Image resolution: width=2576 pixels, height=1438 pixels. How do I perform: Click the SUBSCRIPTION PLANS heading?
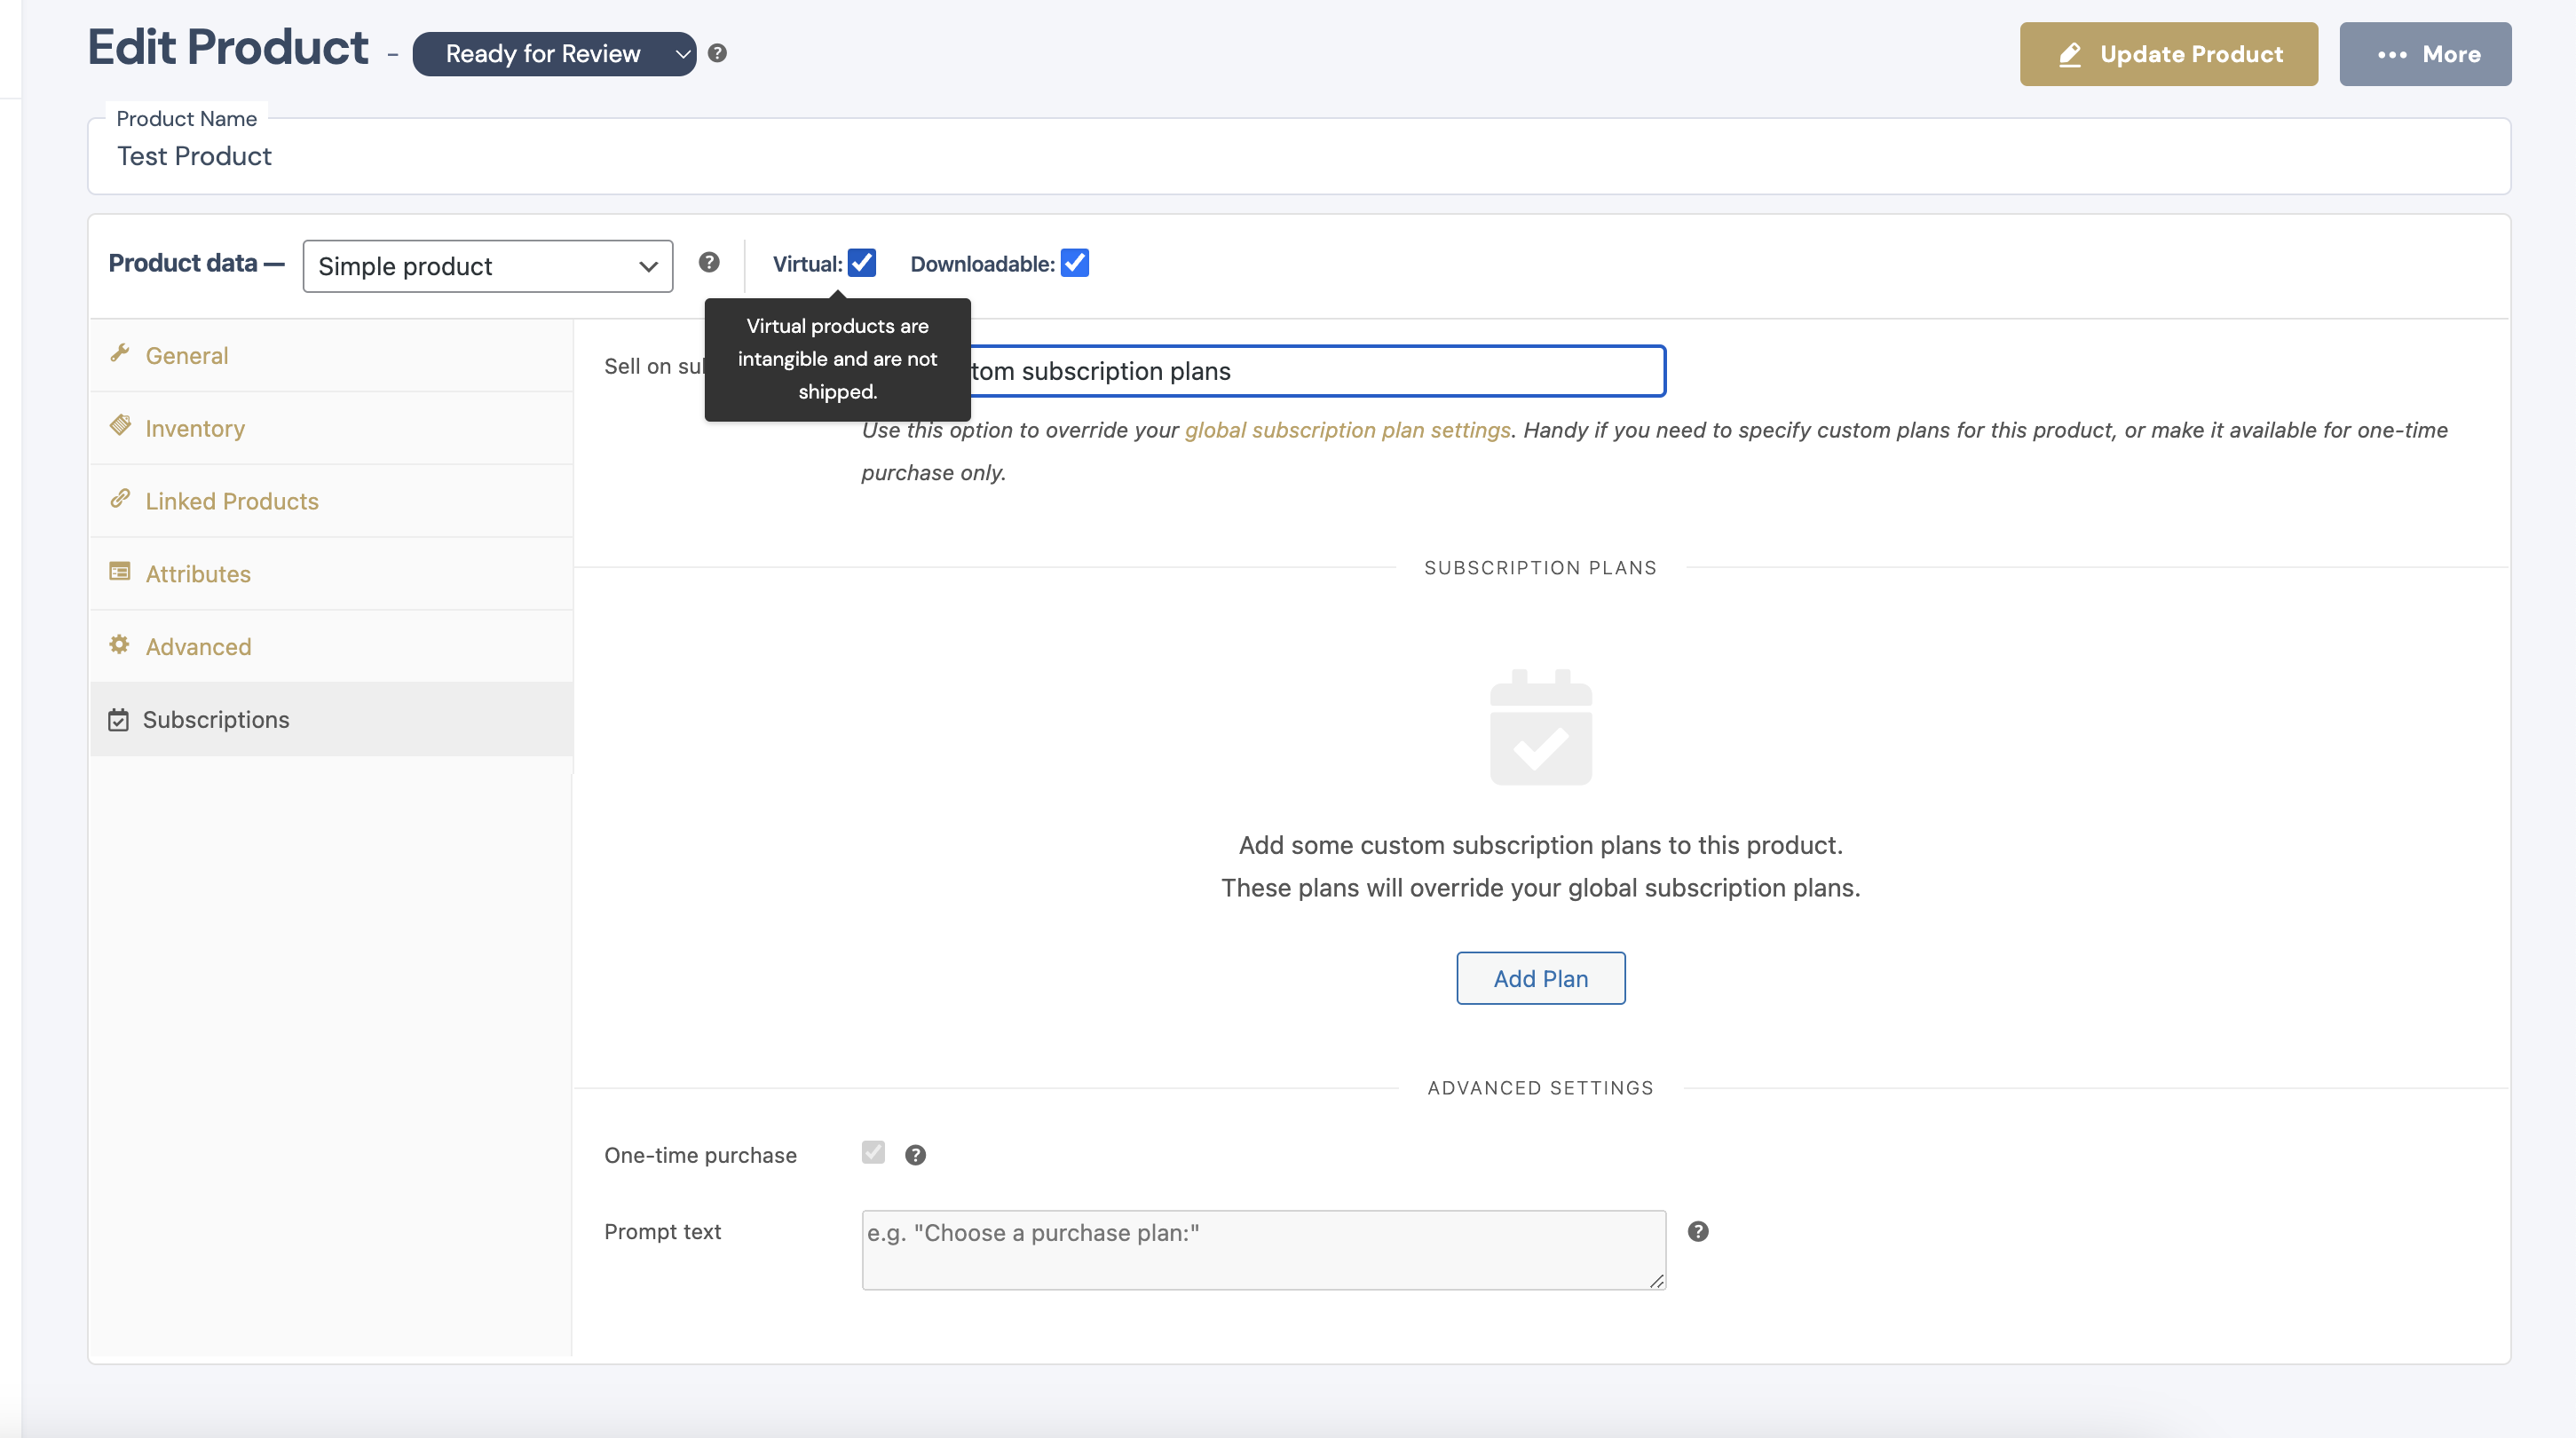point(1540,568)
